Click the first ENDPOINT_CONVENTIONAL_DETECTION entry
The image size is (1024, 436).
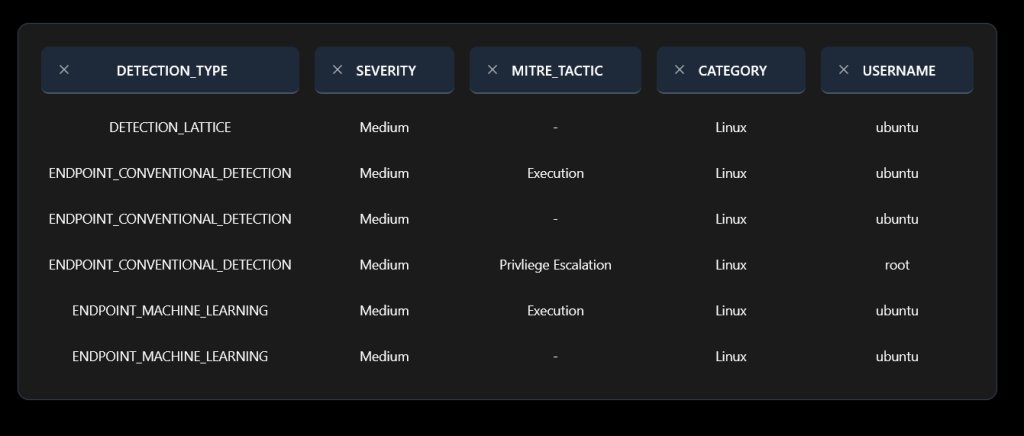[x=170, y=173]
